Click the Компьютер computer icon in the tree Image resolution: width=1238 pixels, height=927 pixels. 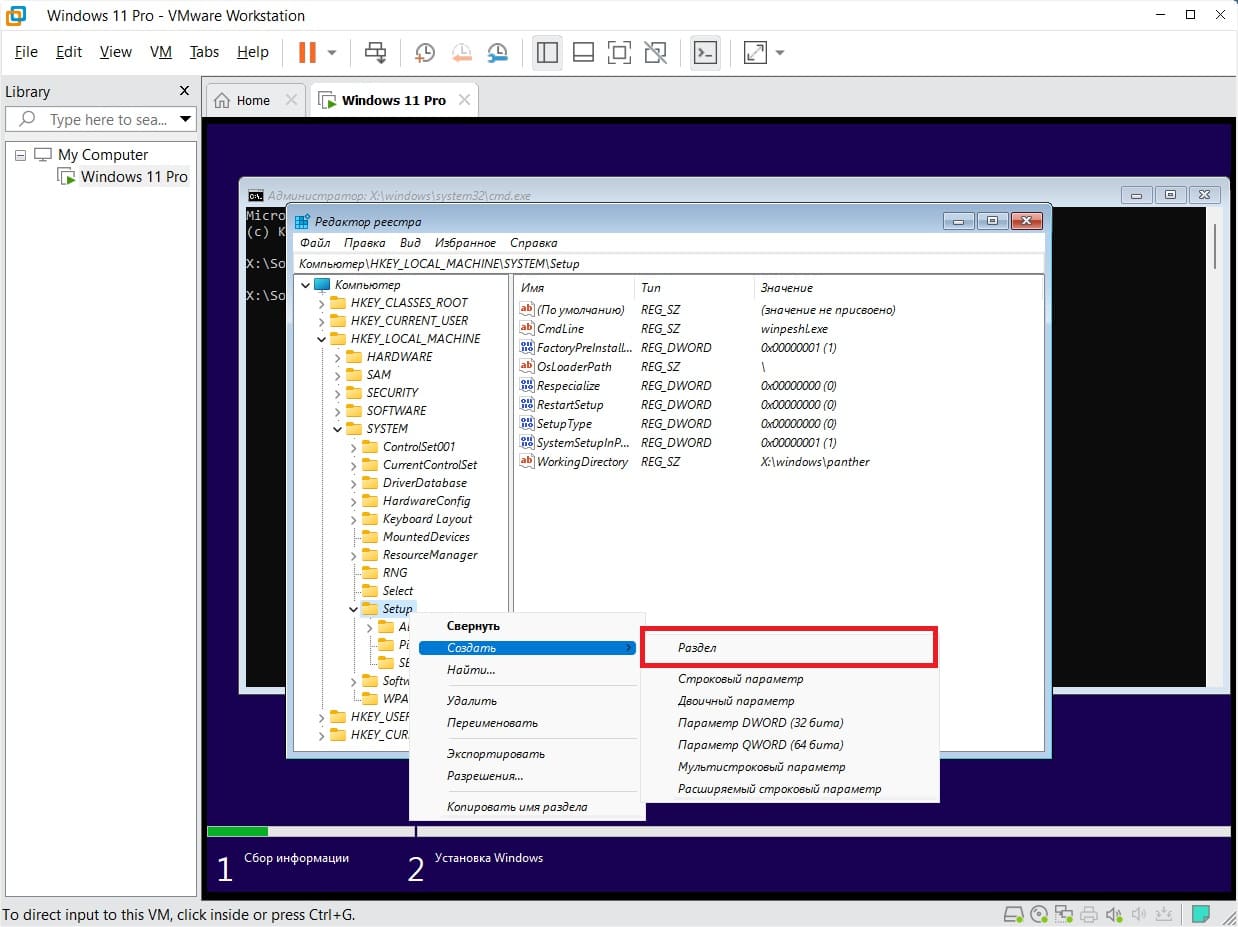[x=322, y=285]
